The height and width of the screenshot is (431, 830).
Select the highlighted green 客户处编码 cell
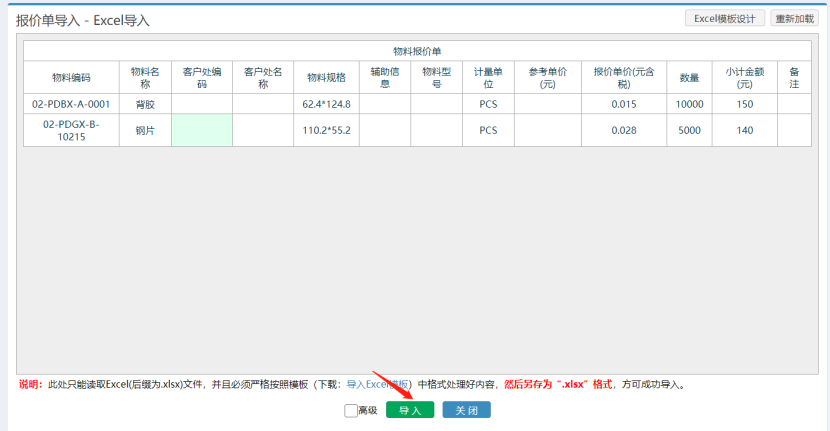[x=201, y=130]
